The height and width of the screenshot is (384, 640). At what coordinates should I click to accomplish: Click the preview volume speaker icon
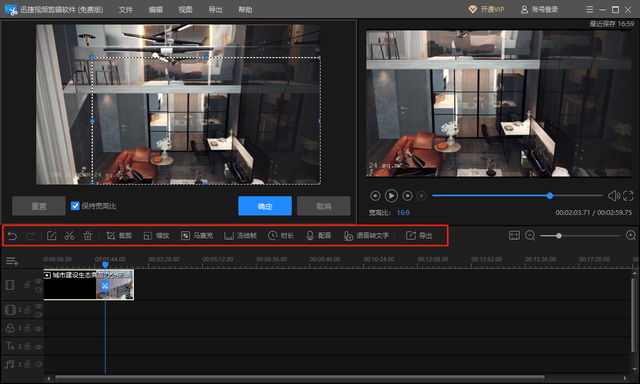pos(613,196)
